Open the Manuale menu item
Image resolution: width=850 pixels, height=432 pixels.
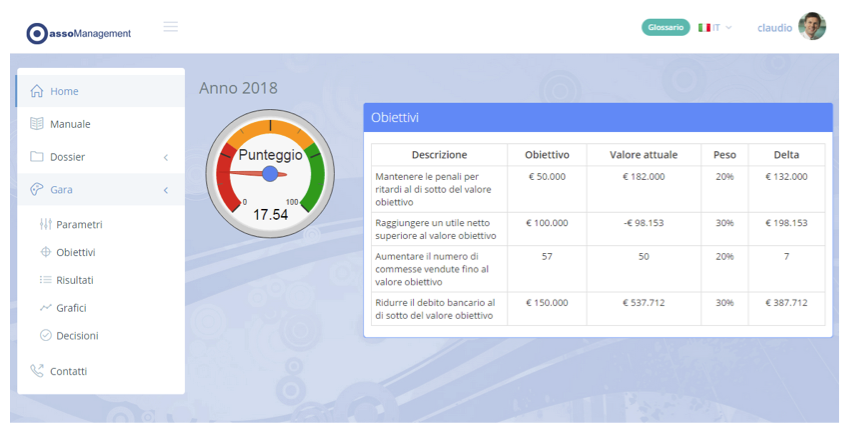point(101,124)
